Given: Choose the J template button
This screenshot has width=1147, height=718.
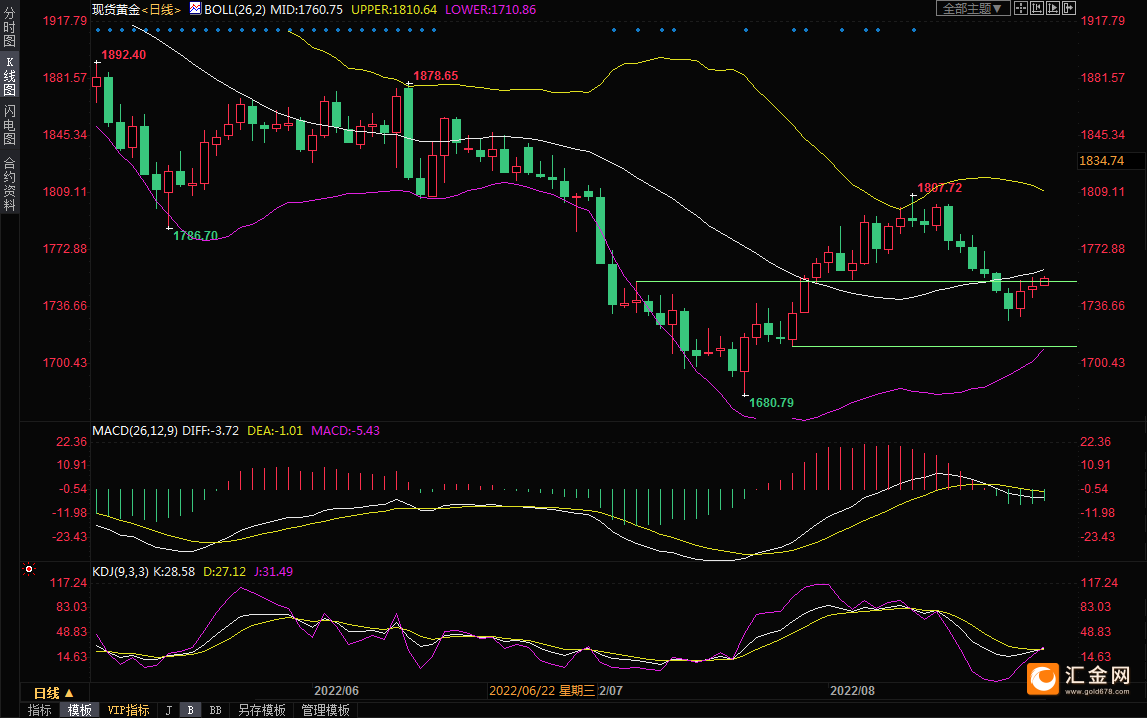Looking at the screenshot, I should (x=169, y=710).
